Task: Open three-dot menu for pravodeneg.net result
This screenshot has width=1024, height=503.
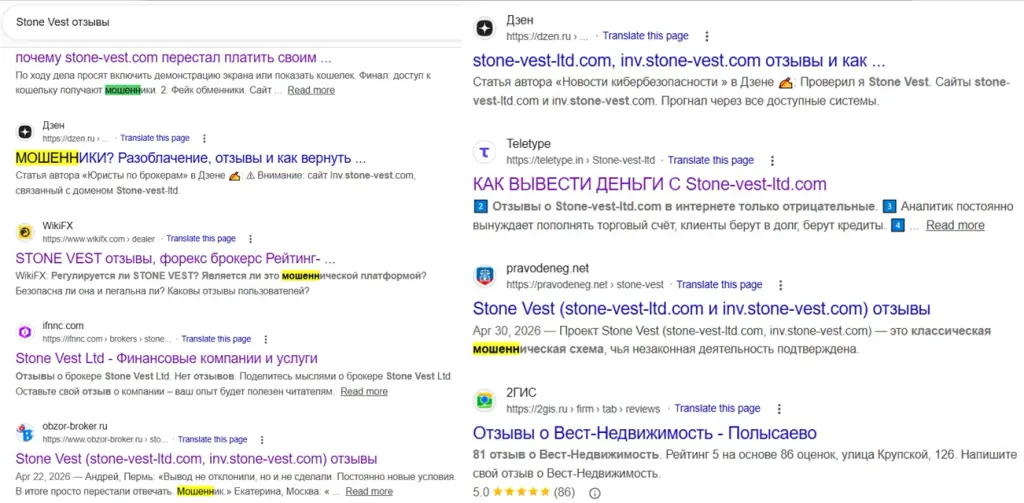Action: (x=780, y=285)
